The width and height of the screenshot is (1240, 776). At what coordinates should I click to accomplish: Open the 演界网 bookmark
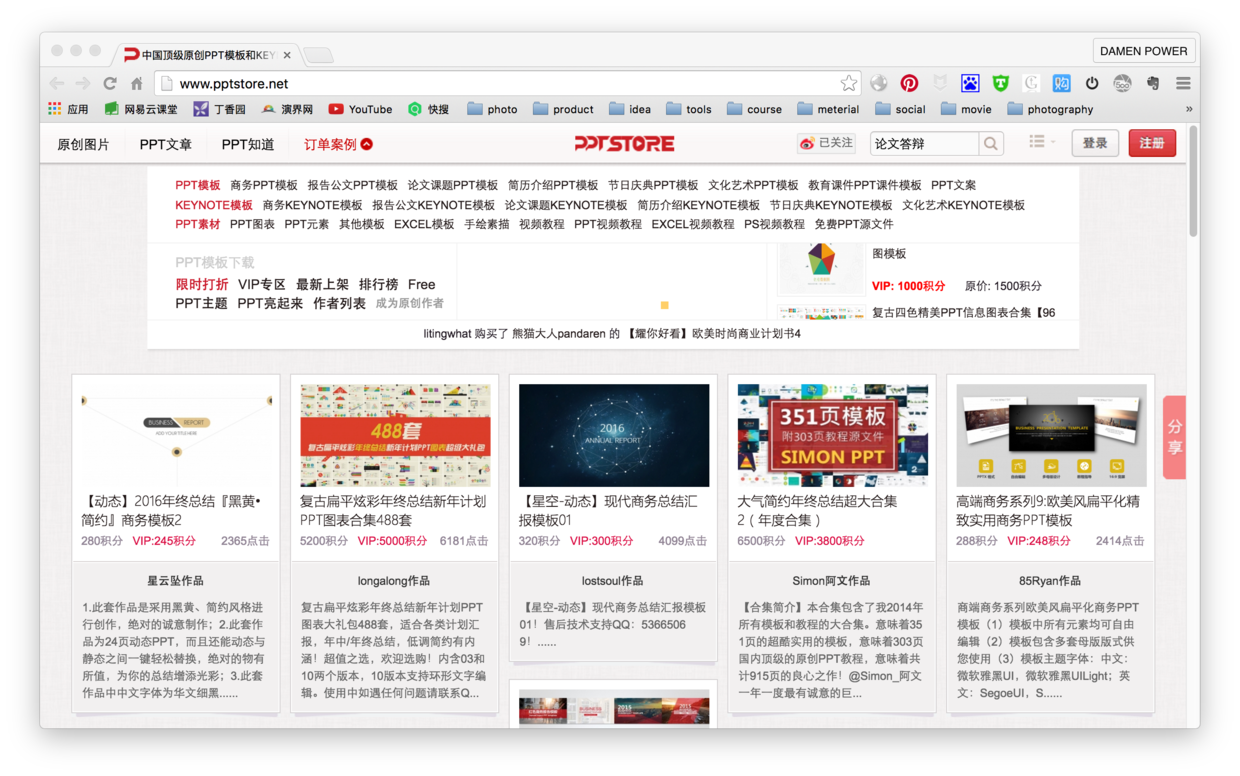point(287,110)
